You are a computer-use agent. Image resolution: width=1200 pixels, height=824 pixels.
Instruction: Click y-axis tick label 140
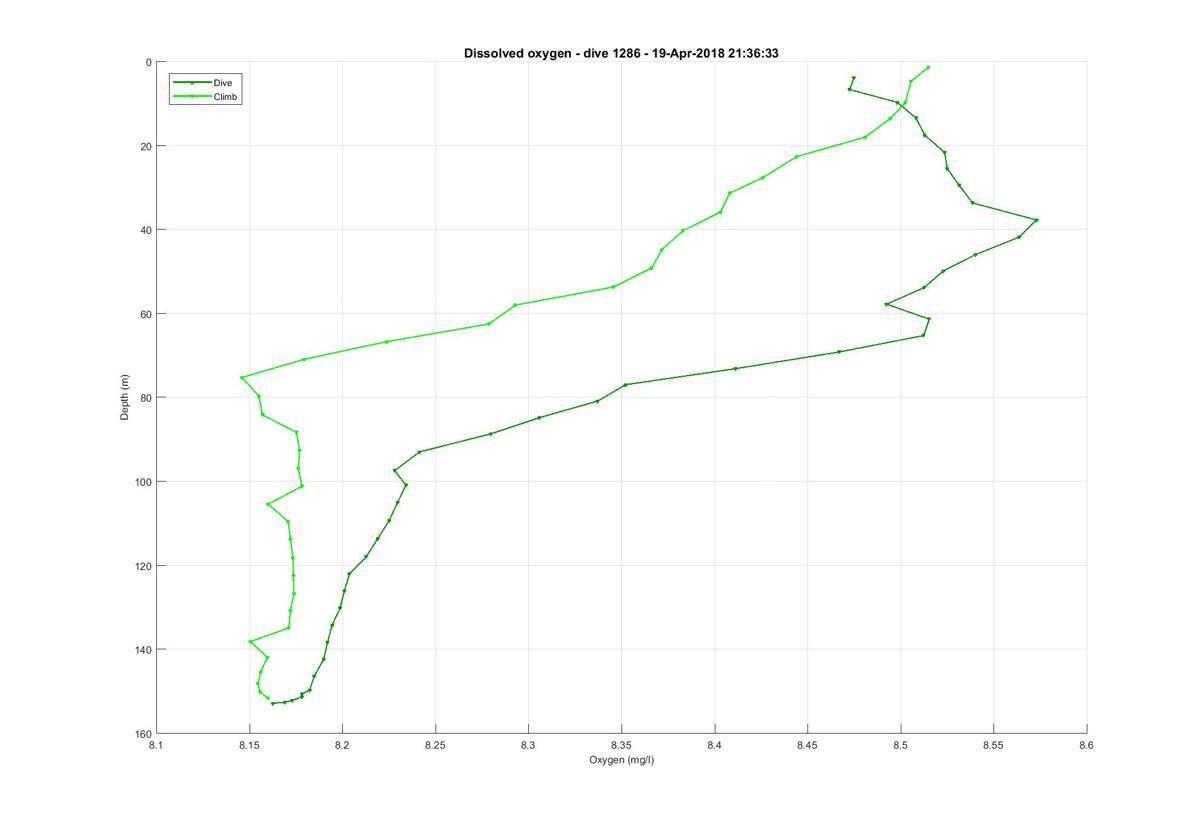pyautogui.click(x=142, y=650)
